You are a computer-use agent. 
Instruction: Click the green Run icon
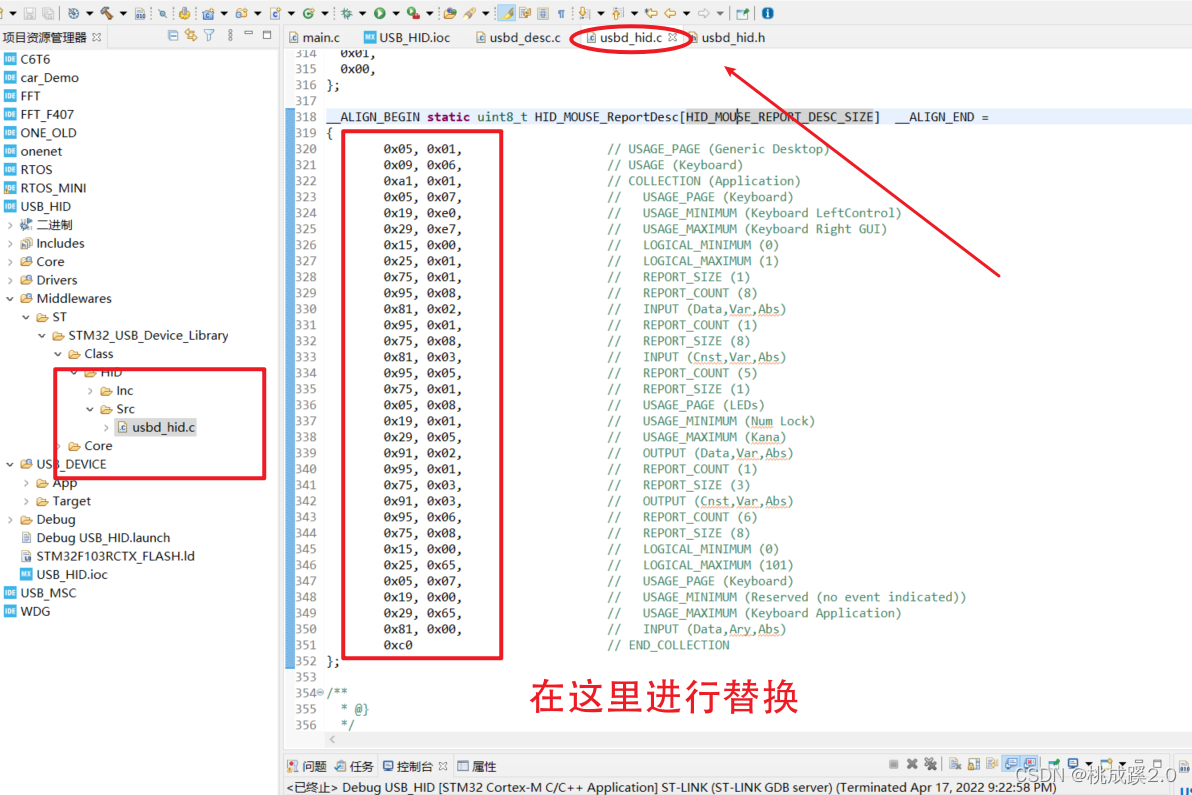(x=380, y=13)
